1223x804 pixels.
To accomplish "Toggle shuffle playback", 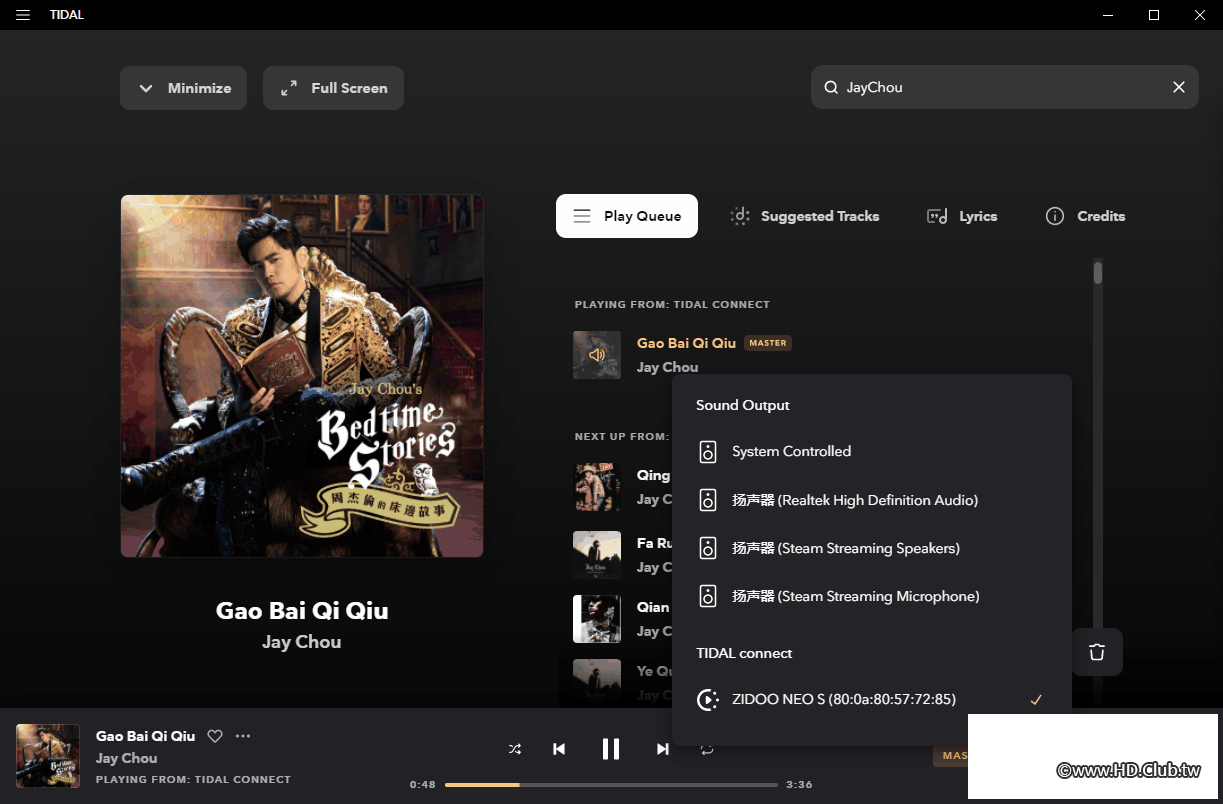I will (515, 749).
